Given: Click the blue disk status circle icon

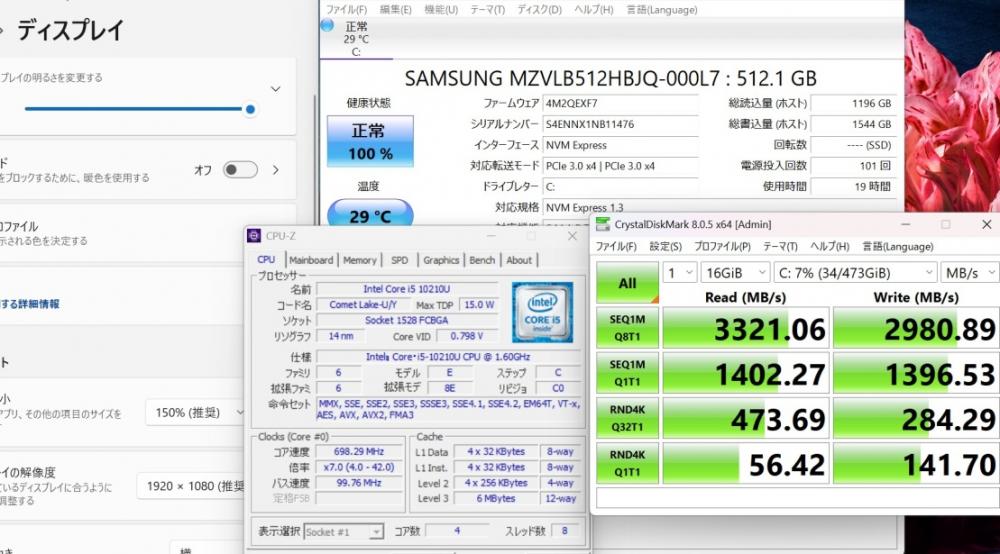Looking at the screenshot, I should click(327, 26).
